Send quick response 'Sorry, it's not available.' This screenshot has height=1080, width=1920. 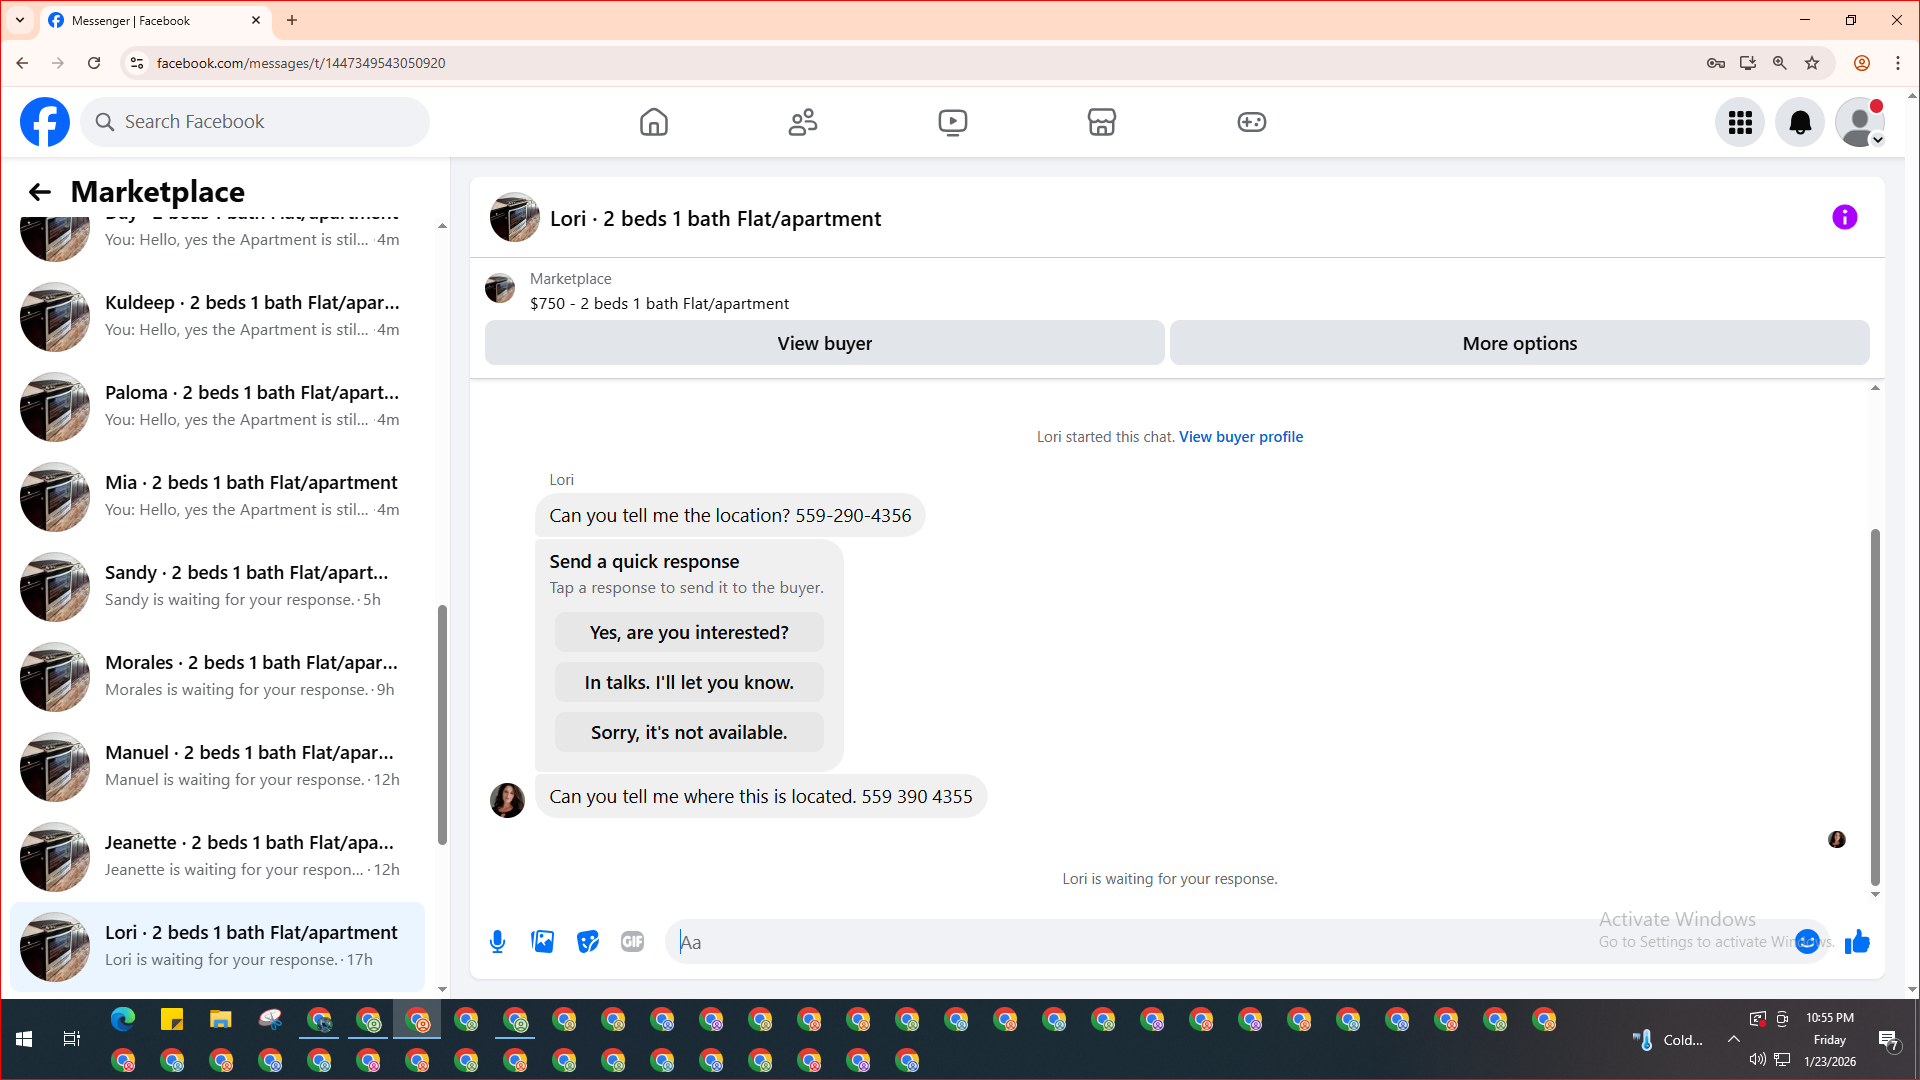(x=689, y=732)
